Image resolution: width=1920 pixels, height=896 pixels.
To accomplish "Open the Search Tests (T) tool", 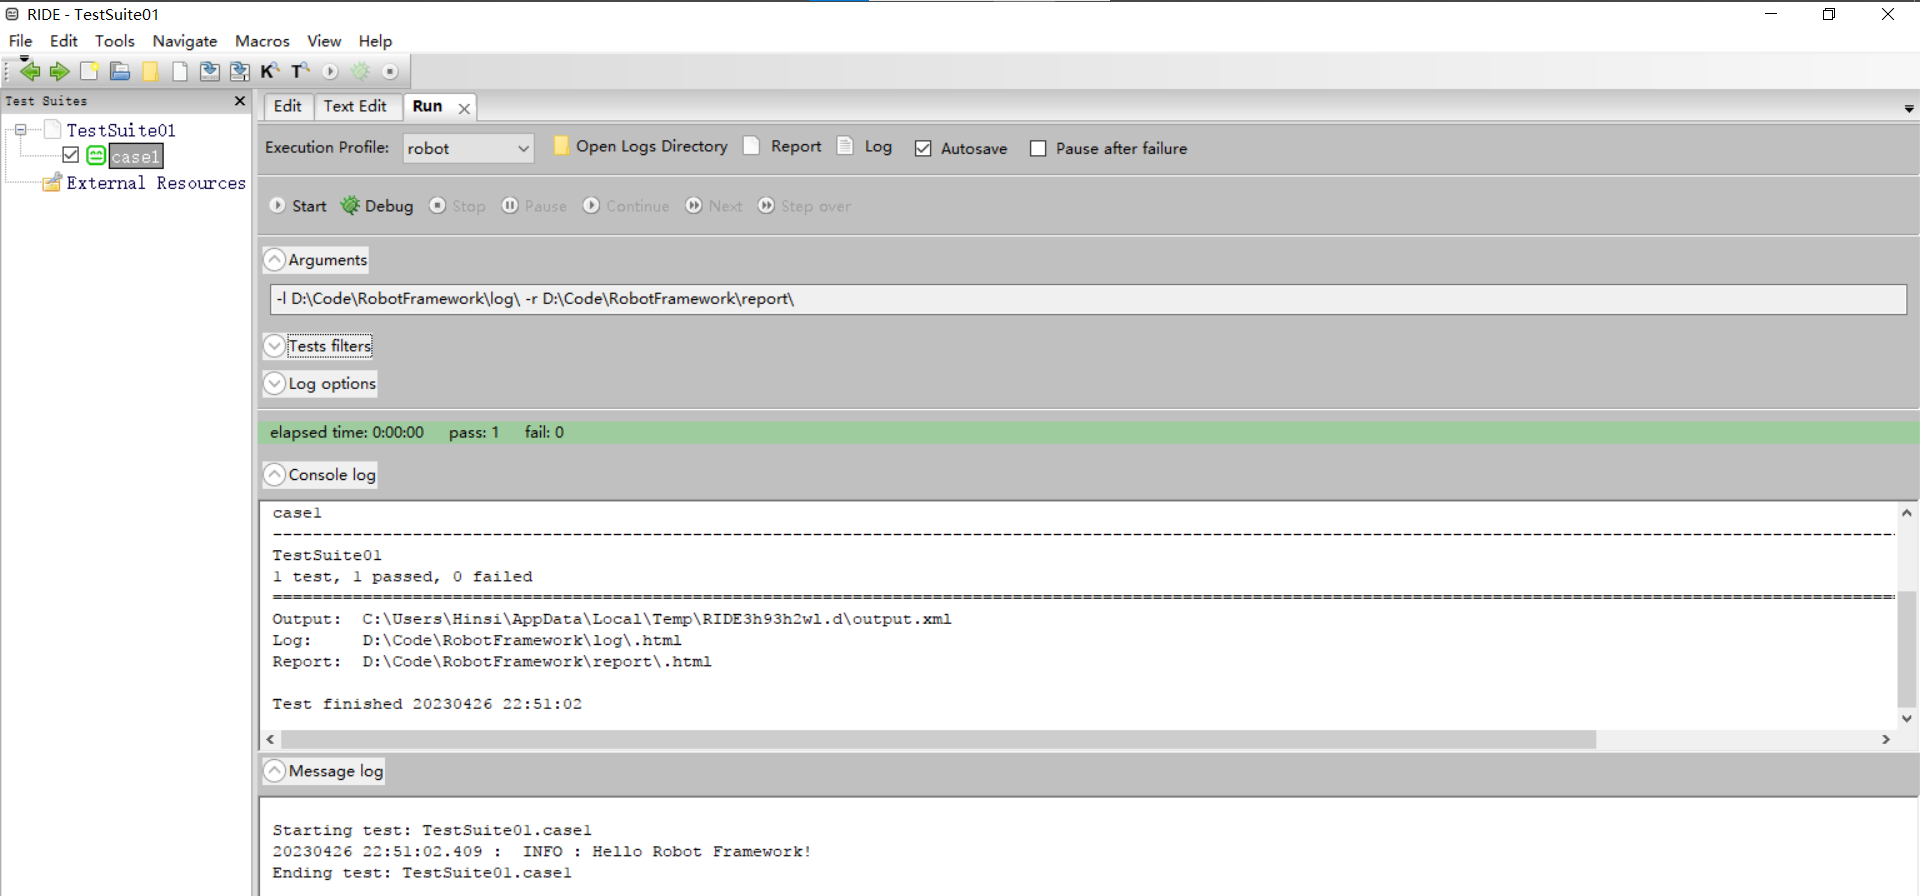I will tap(300, 71).
